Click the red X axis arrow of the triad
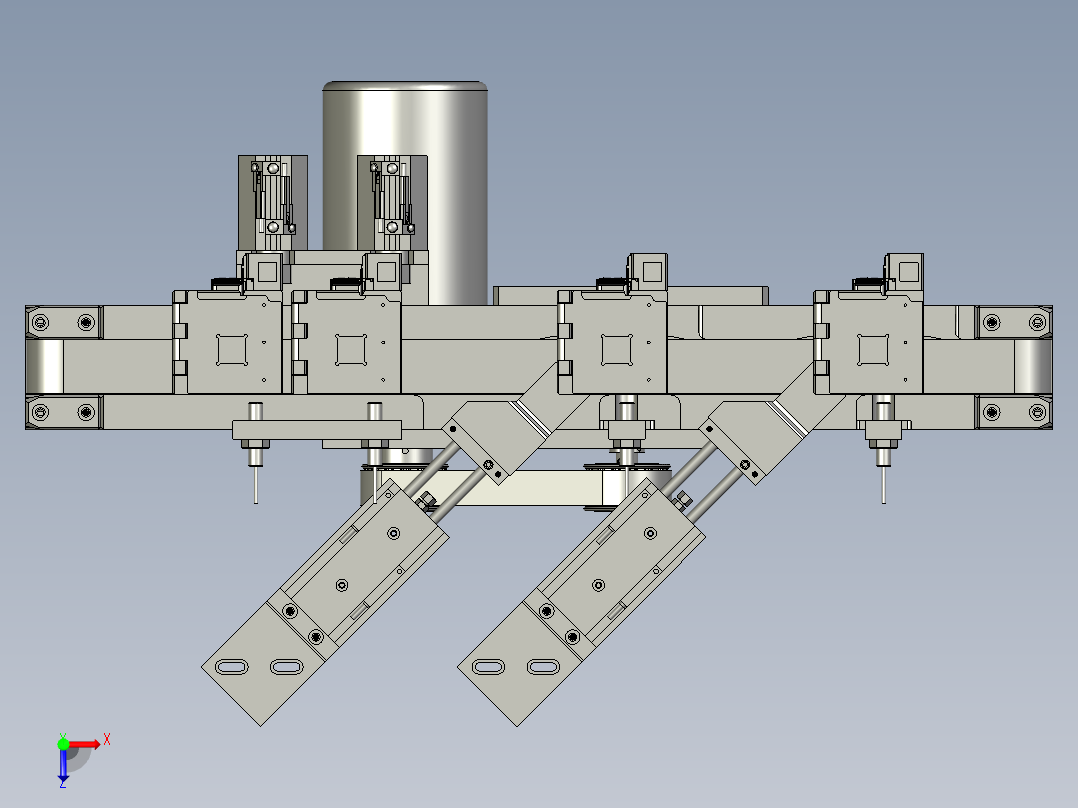 pos(84,744)
